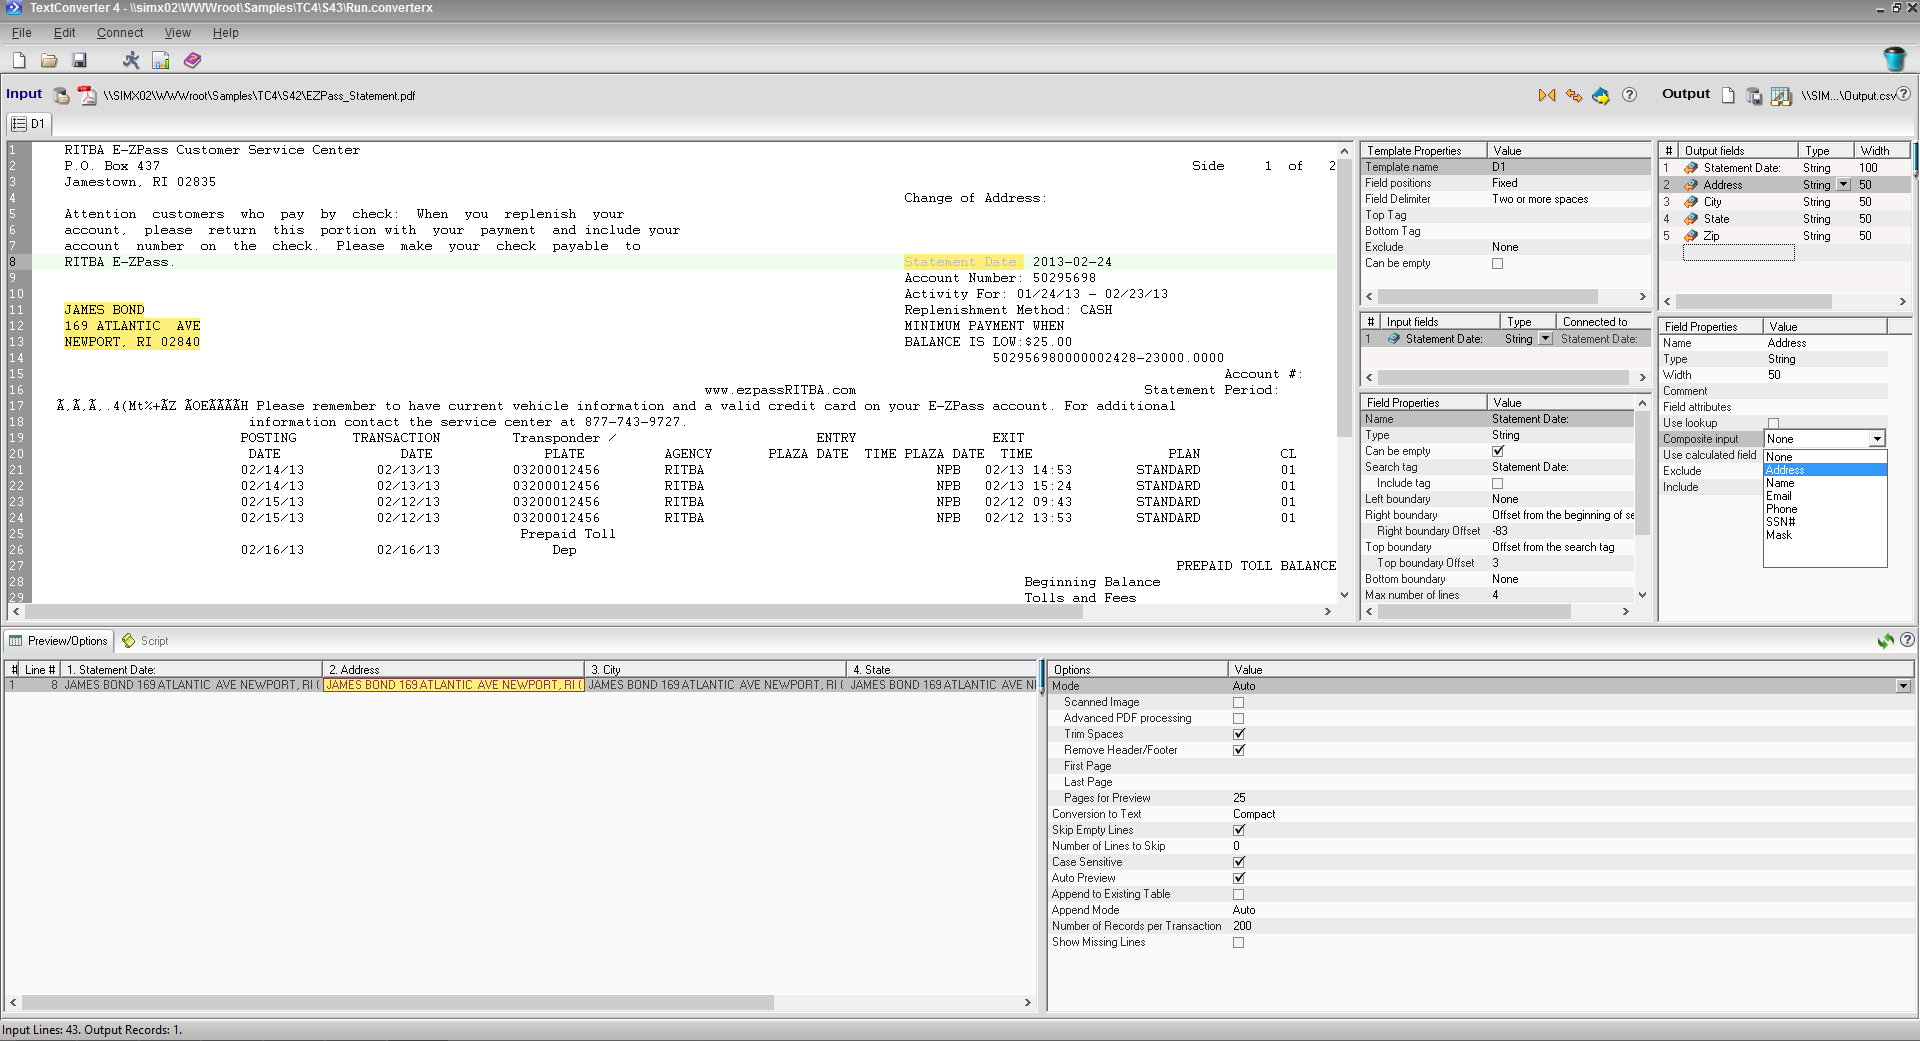Click the blue book export-arrow icon

[1601, 96]
